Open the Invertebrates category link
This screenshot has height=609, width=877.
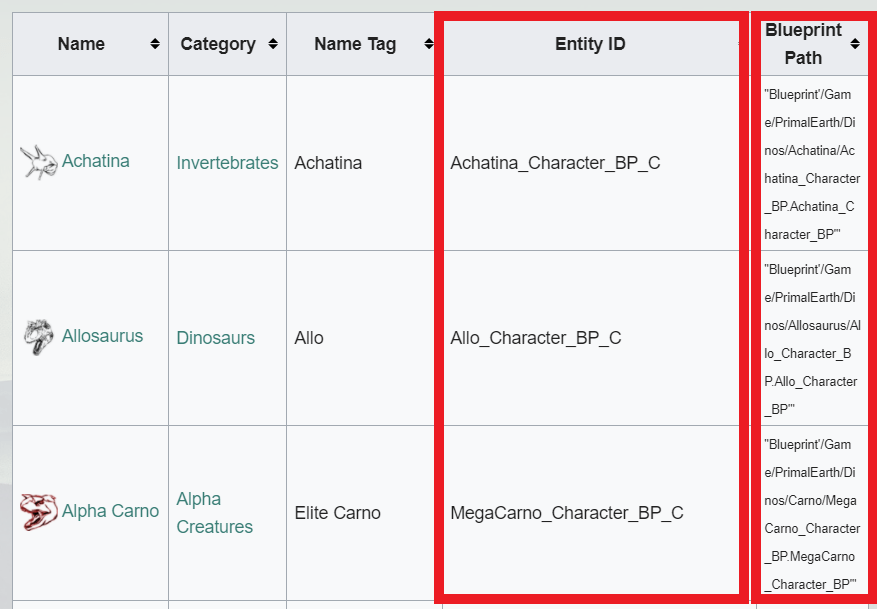click(x=227, y=163)
